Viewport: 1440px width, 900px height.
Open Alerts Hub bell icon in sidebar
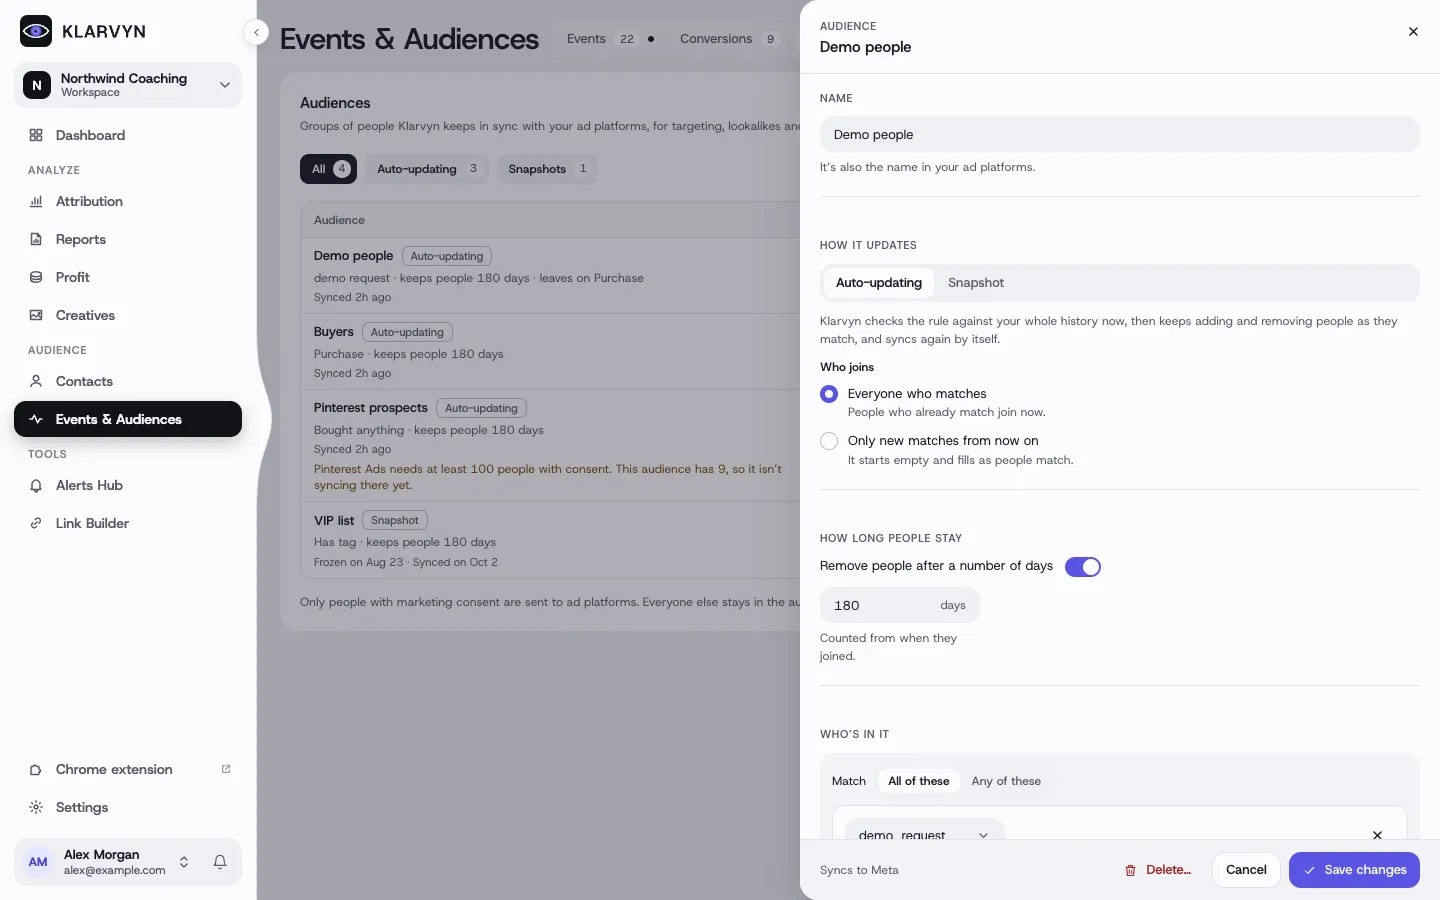[x=36, y=485]
